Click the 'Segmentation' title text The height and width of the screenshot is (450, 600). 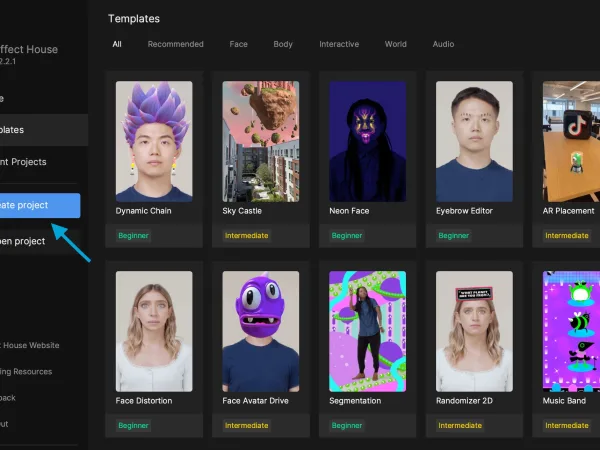pos(355,401)
